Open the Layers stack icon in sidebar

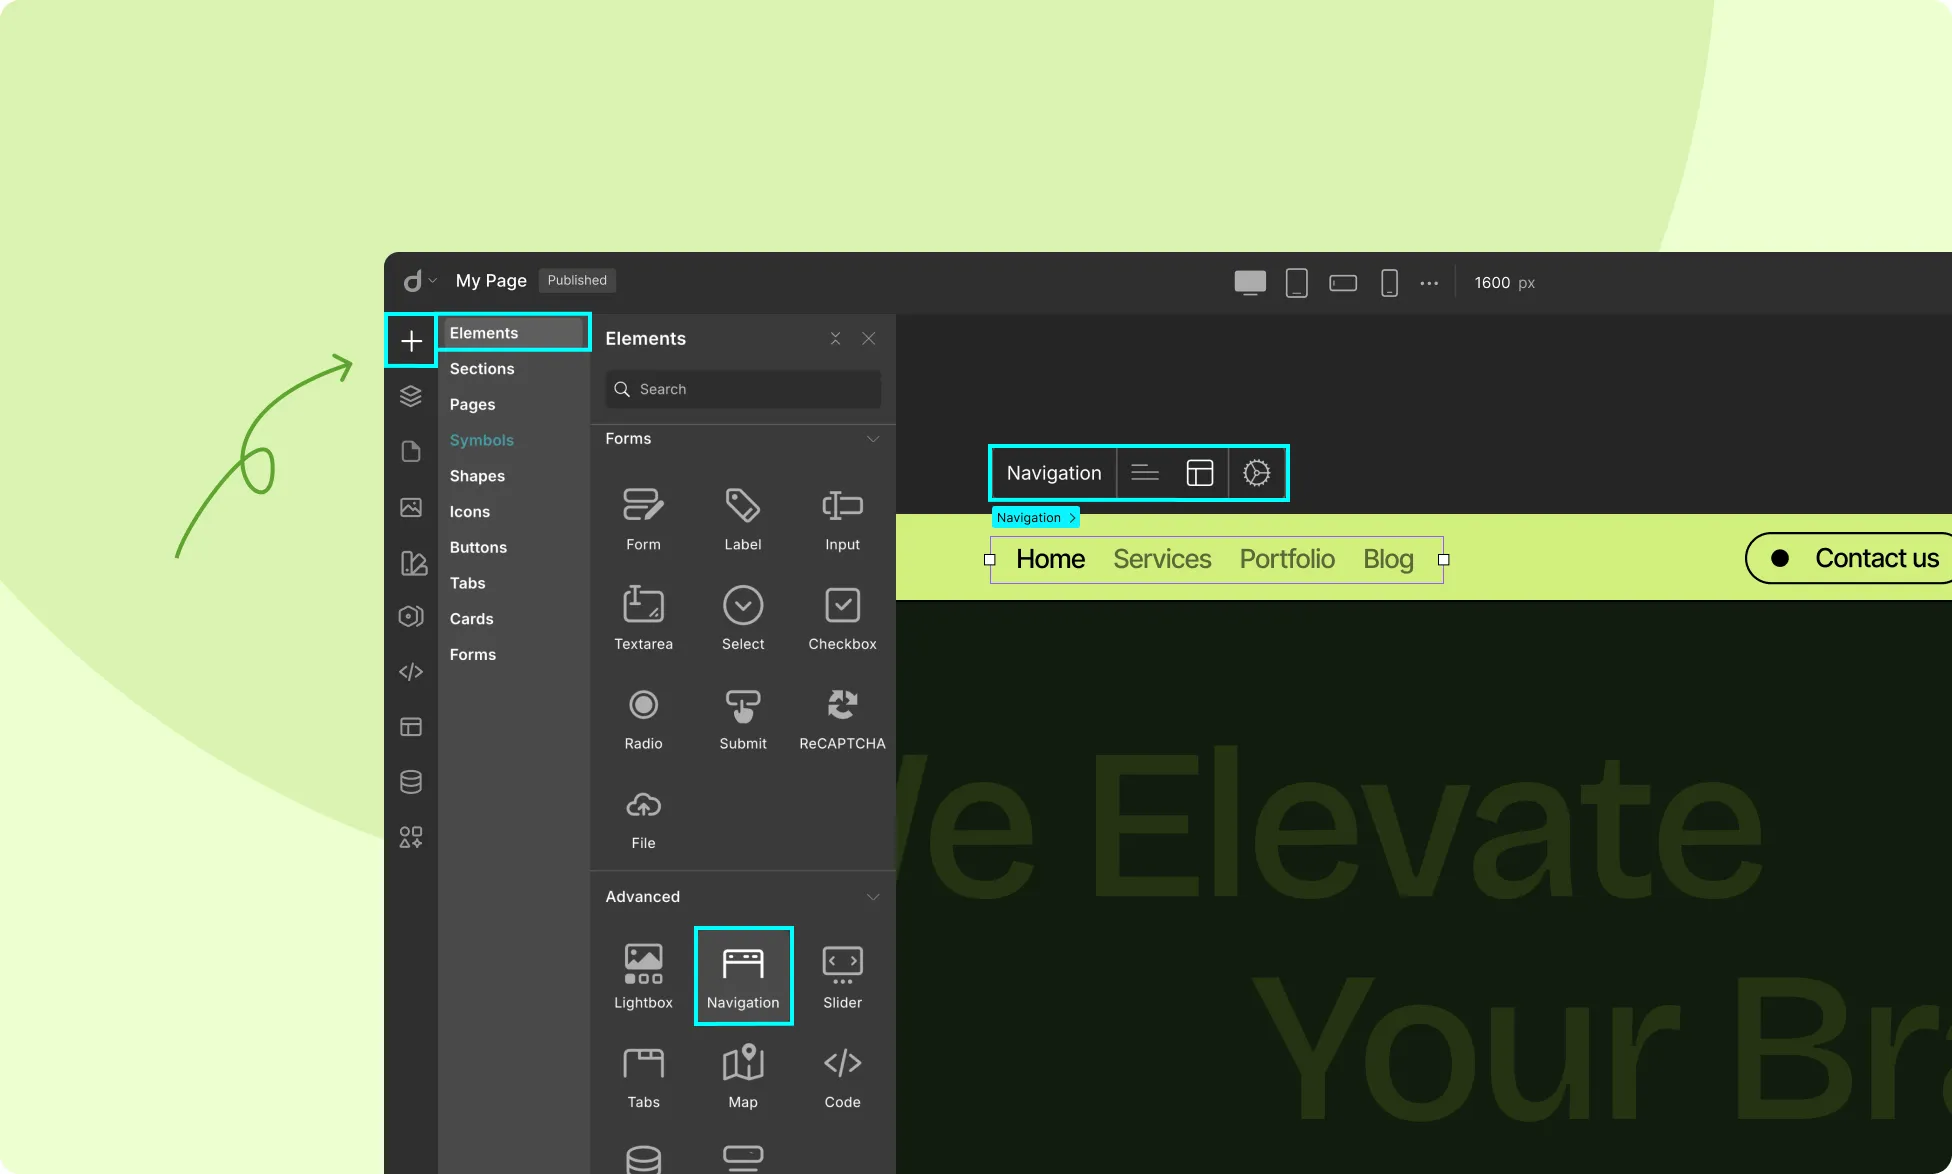411,396
